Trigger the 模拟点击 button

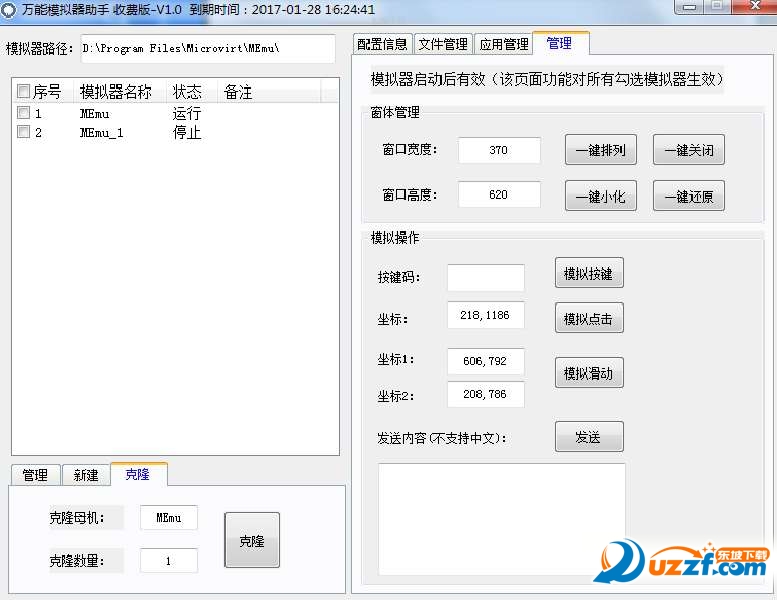pos(588,319)
